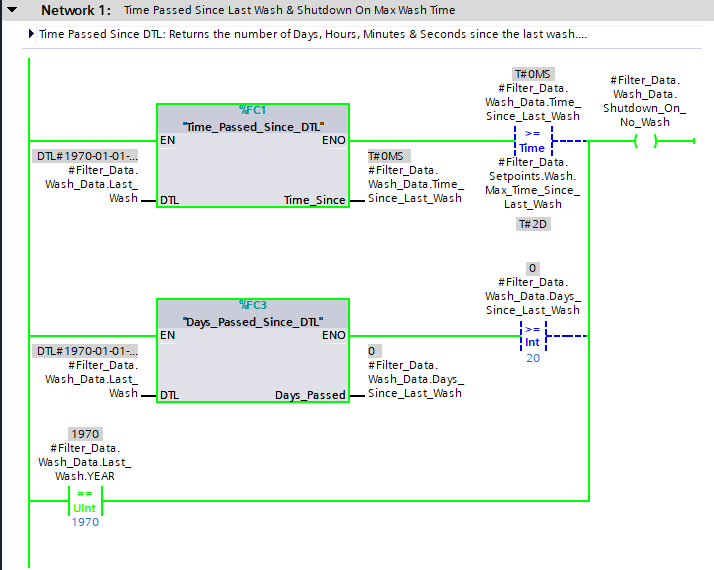This screenshot has height=570, width=714.
Task: Select the Days_Since_Last_Wash operand above Int comparator
Action: [532, 296]
